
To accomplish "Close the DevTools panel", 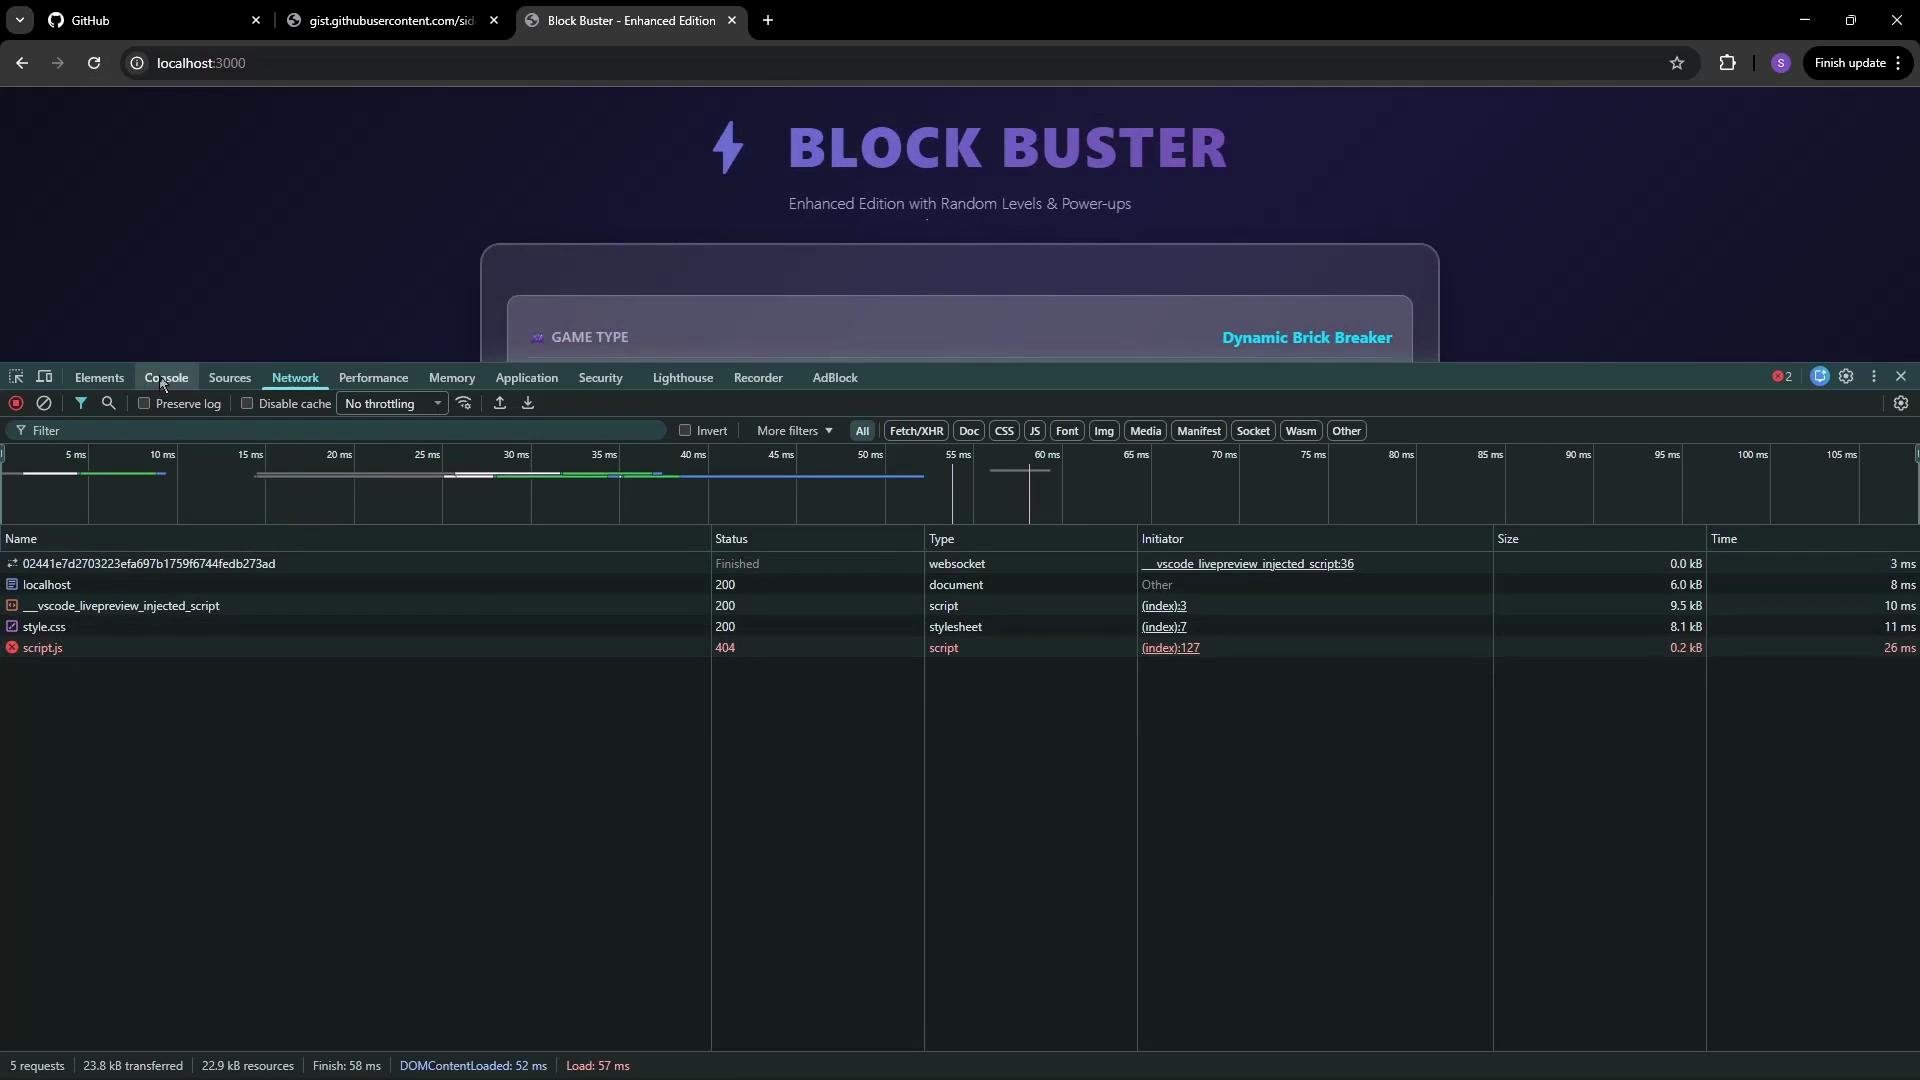I will pyautogui.click(x=1901, y=377).
